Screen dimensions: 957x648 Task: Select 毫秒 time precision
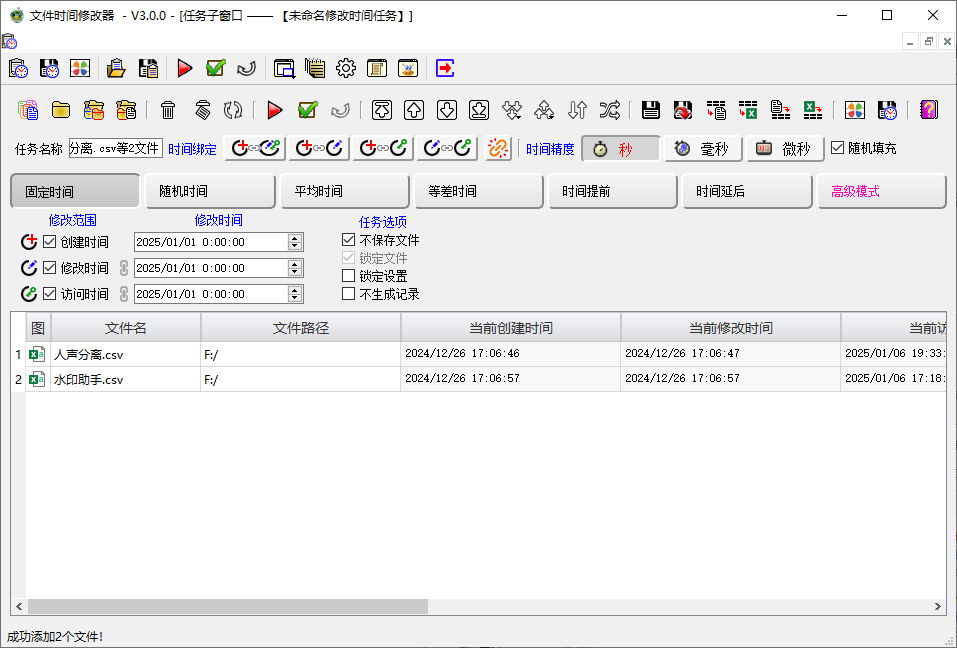tap(703, 147)
